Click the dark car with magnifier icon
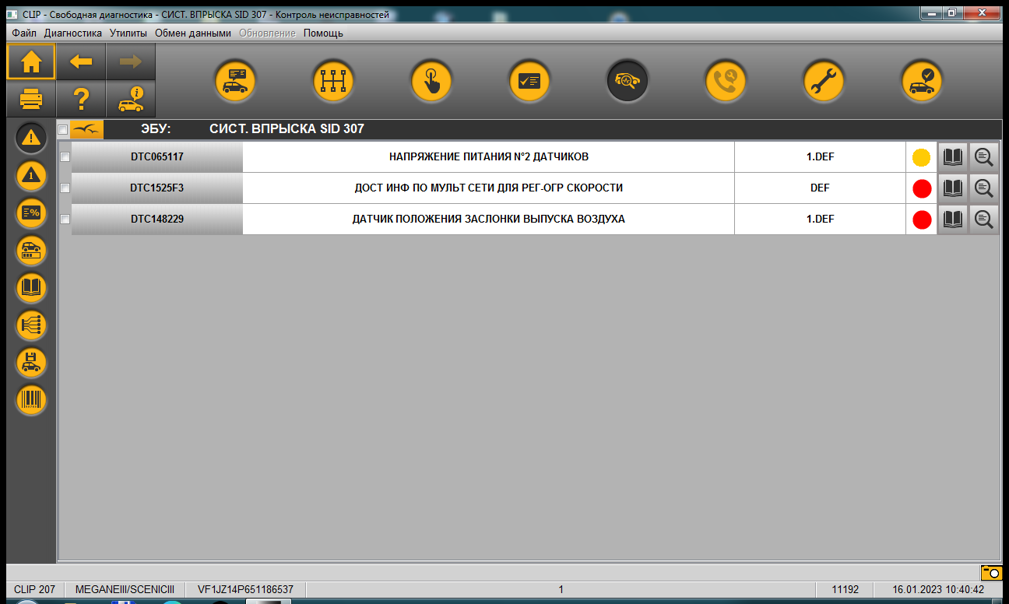 pyautogui.click(x=627, y=81)
